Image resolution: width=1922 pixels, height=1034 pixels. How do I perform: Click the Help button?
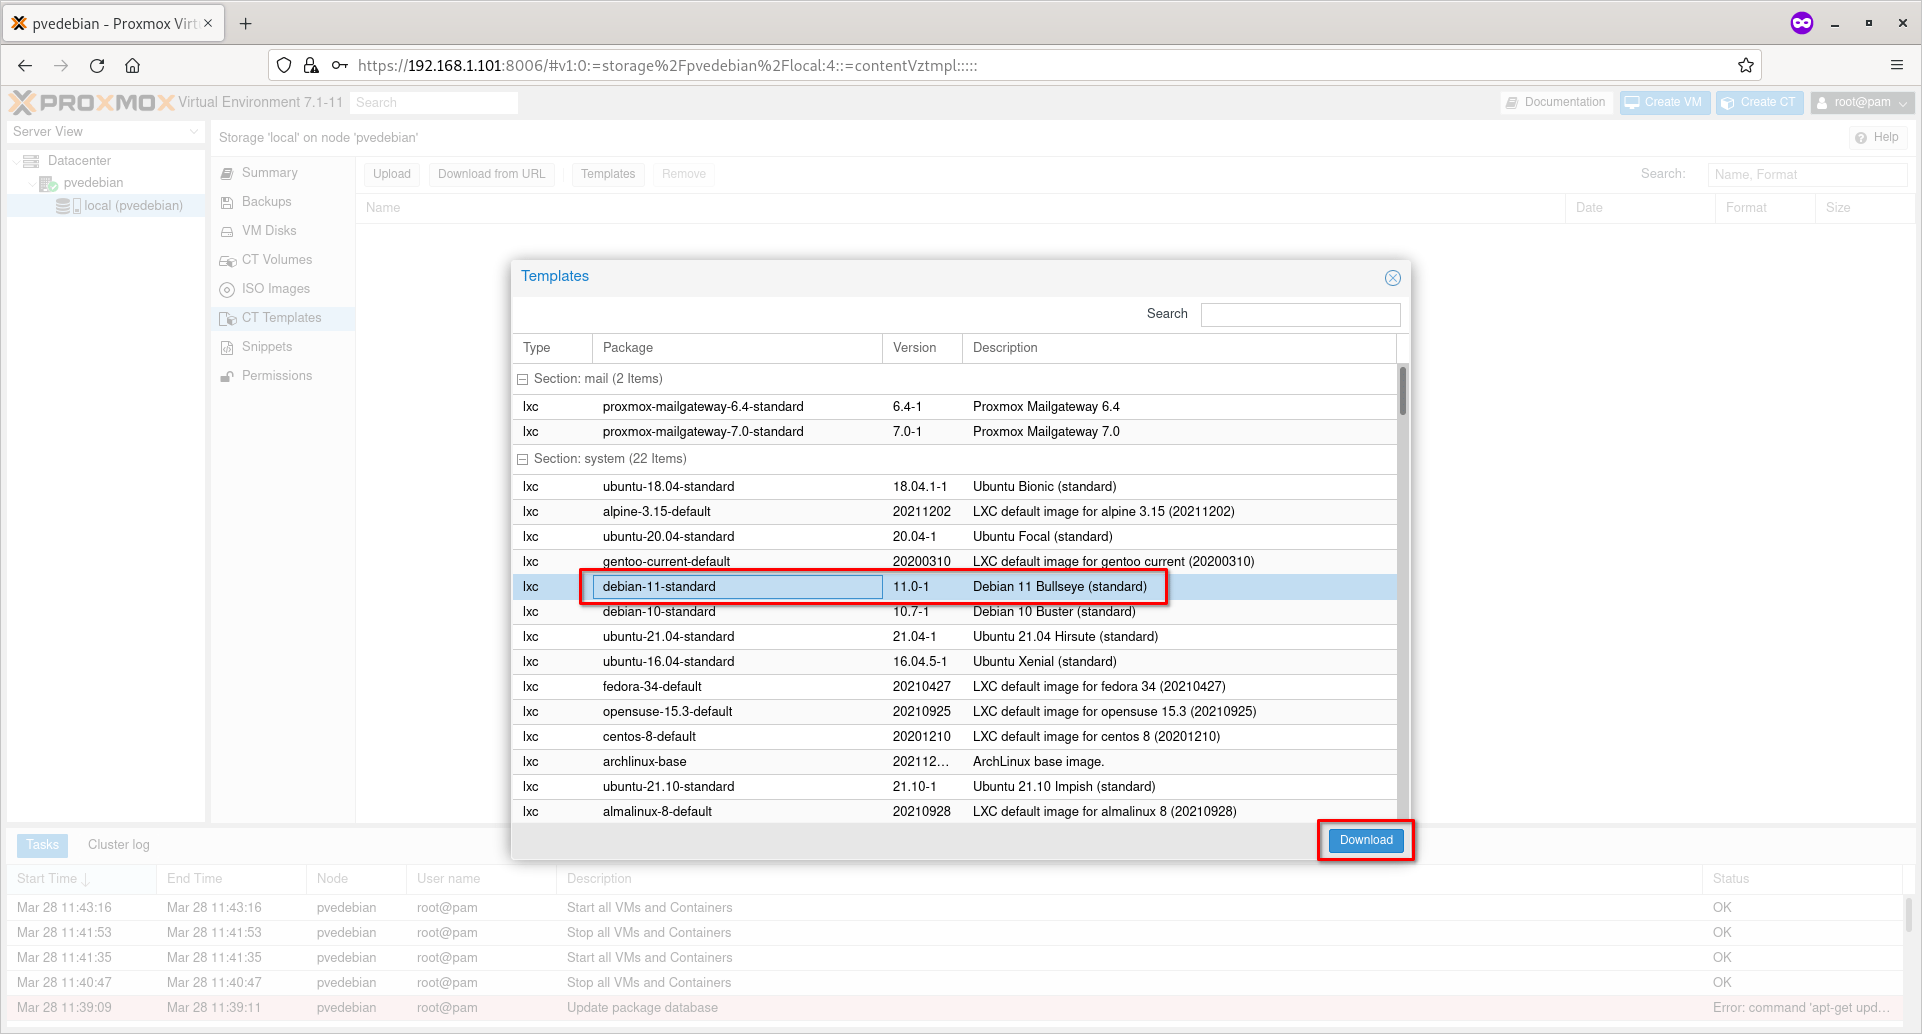[1877, 138]
